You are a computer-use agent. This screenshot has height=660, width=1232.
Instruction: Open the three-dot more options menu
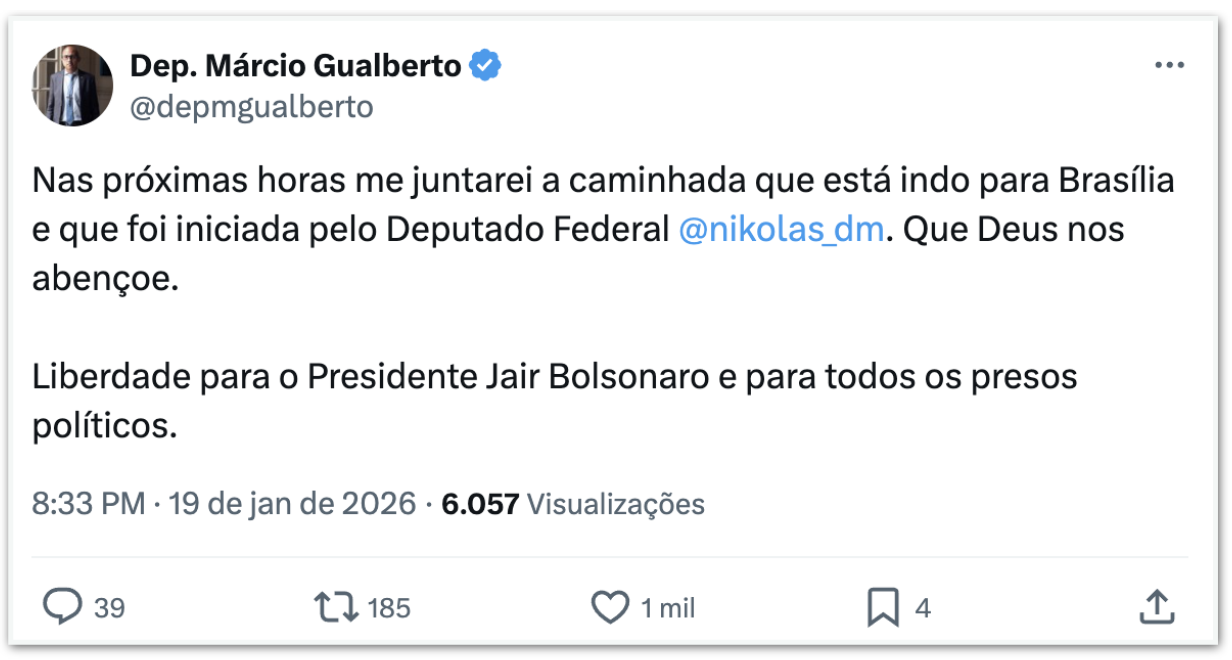(x=1169, y=66)
